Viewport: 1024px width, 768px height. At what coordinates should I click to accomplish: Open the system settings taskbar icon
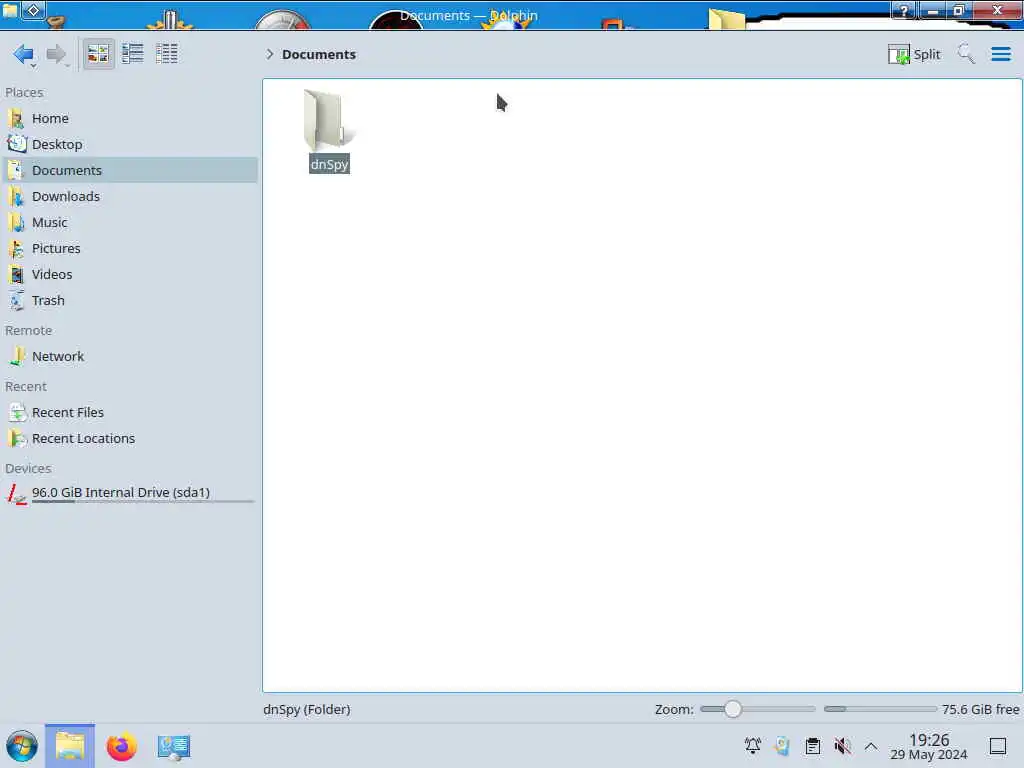click(173, 746)
